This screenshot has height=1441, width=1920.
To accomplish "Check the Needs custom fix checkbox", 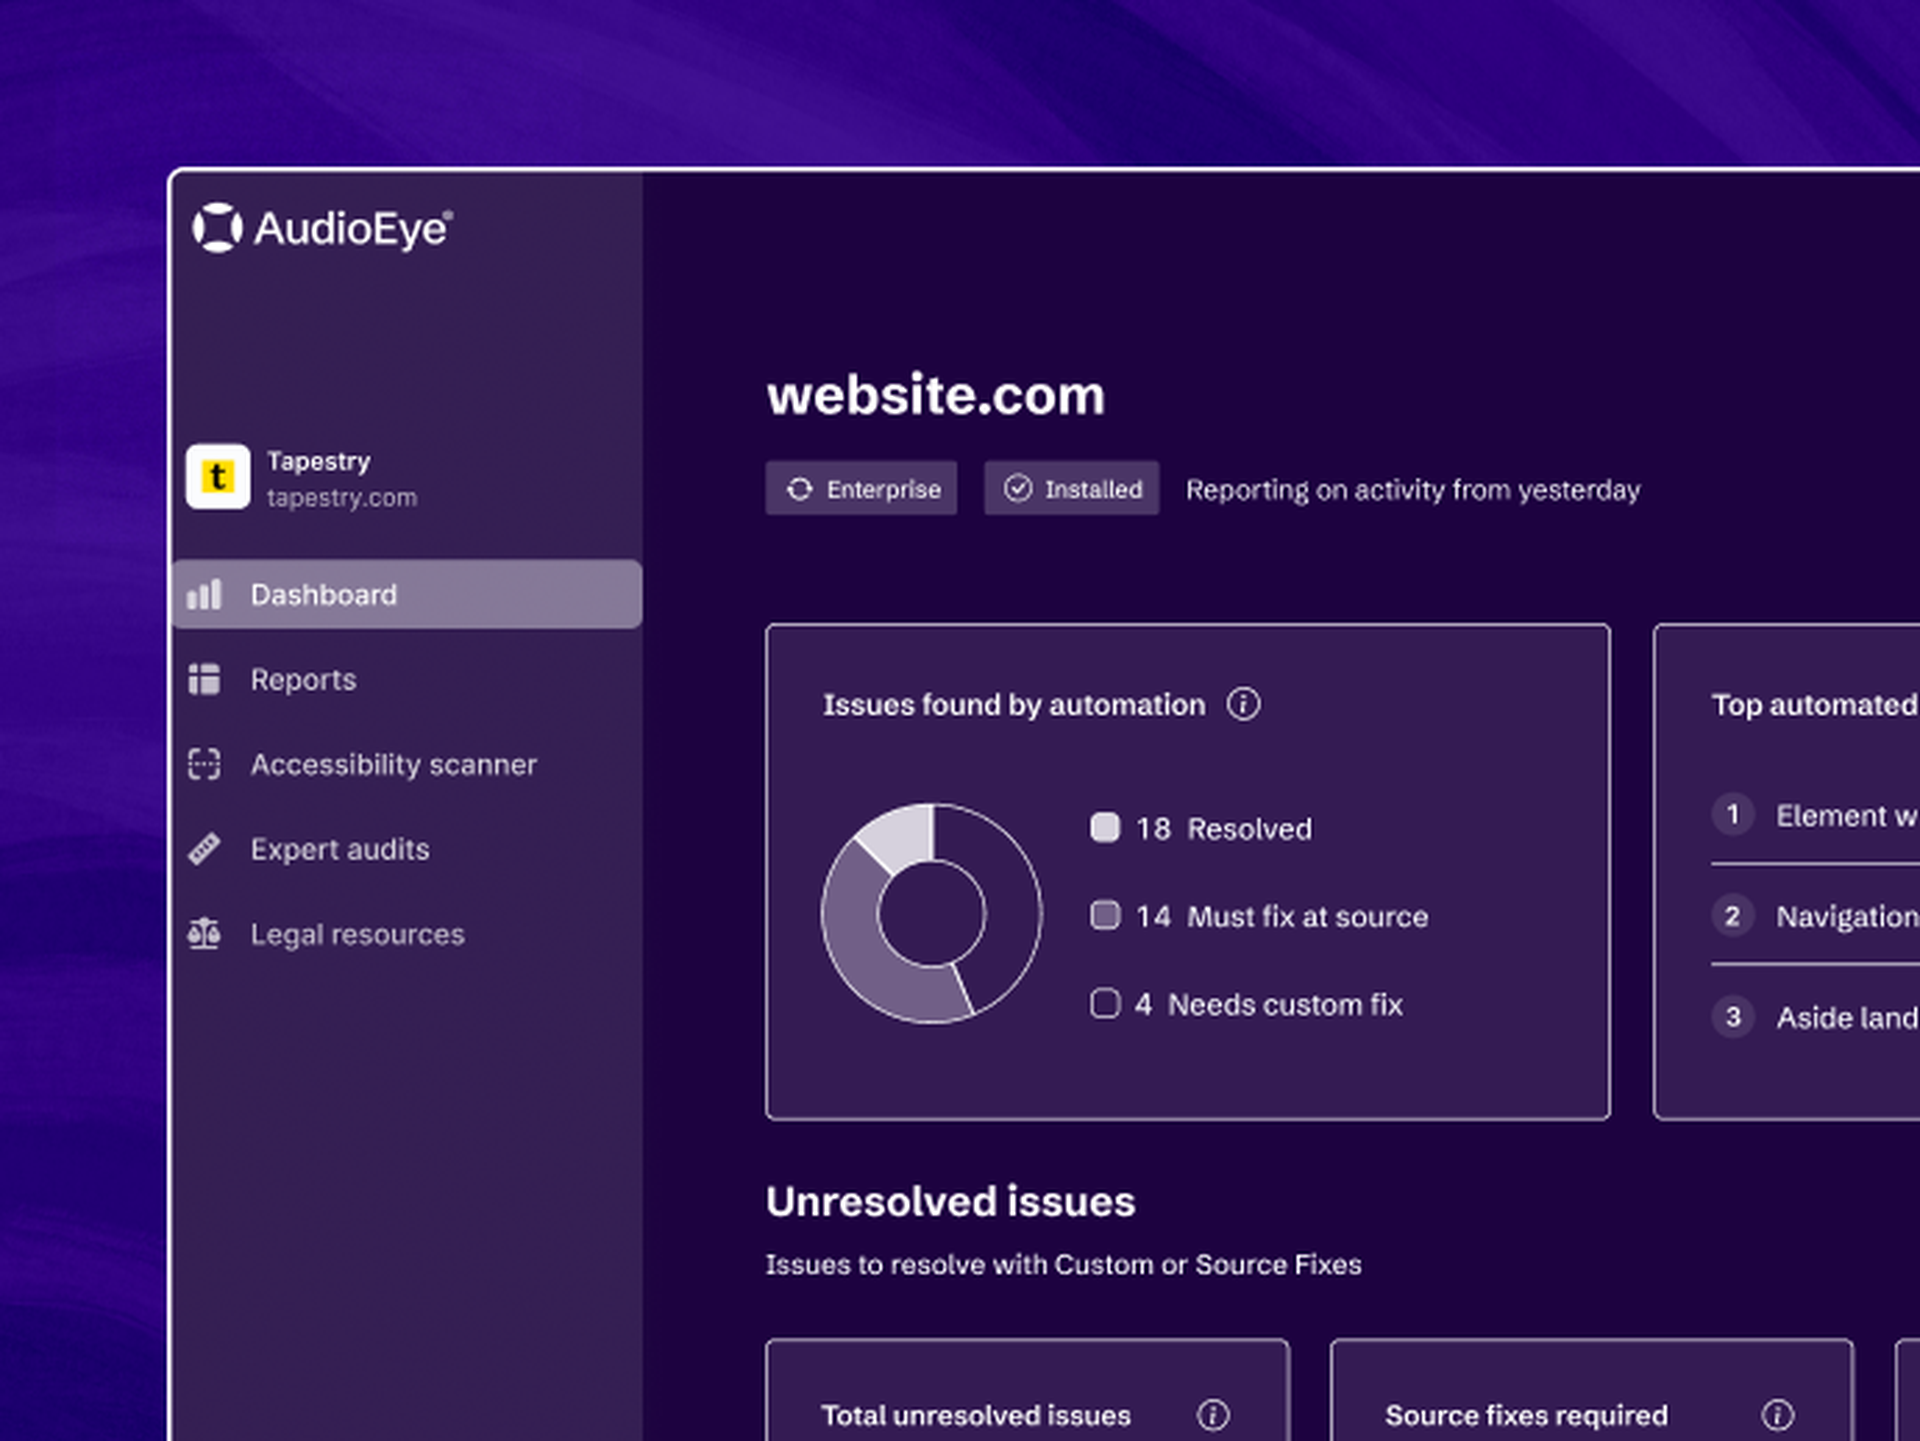I will tap(1105, 1003).
